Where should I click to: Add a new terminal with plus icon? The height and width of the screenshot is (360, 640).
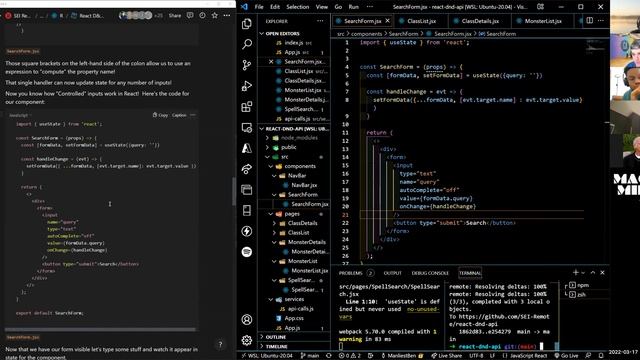click(x=576, y=273)
